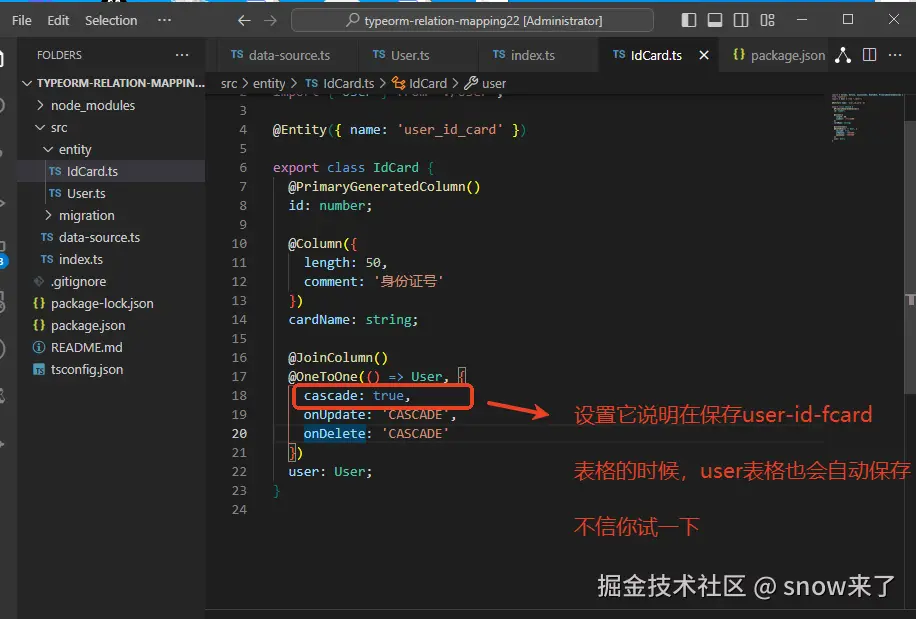Click the @JoinColumn() decorator
Screen dimensions: 916x619
tap(338, 357)
